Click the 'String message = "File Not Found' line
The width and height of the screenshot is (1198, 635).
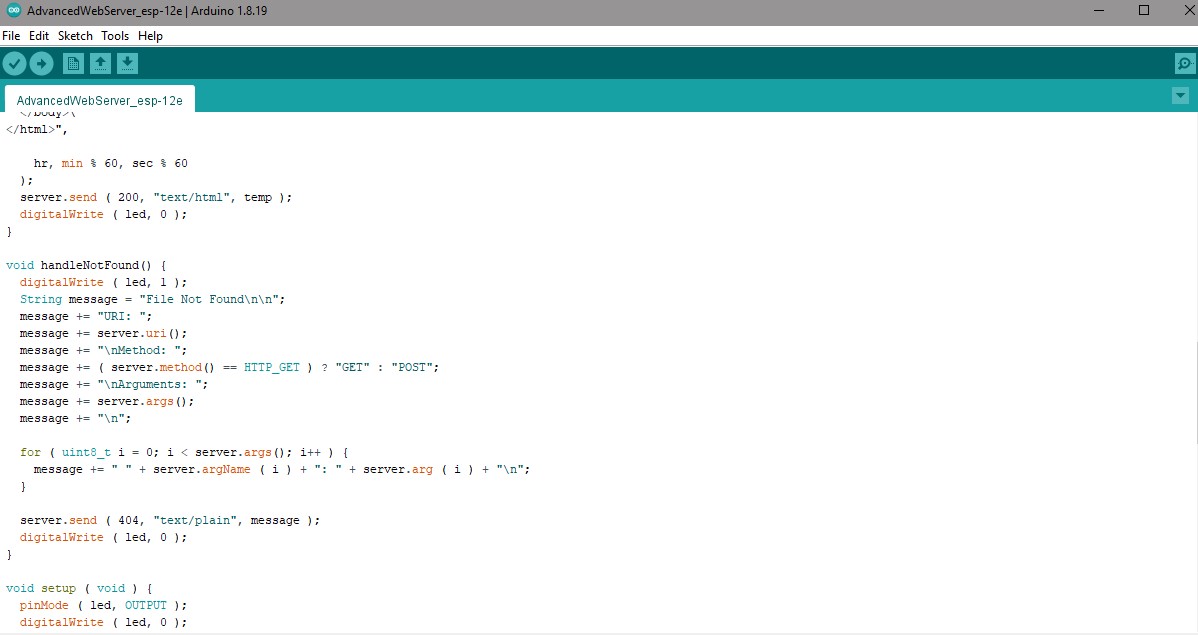(152, 300)
